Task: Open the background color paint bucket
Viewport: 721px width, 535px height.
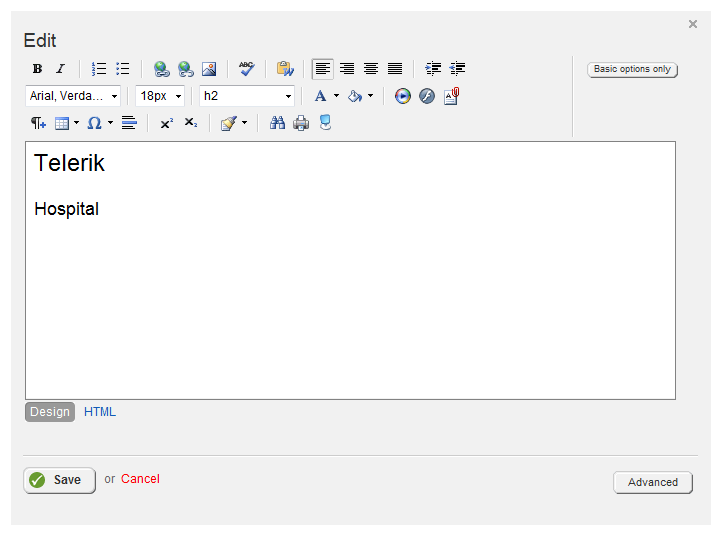Action: [x=355, y=96]
